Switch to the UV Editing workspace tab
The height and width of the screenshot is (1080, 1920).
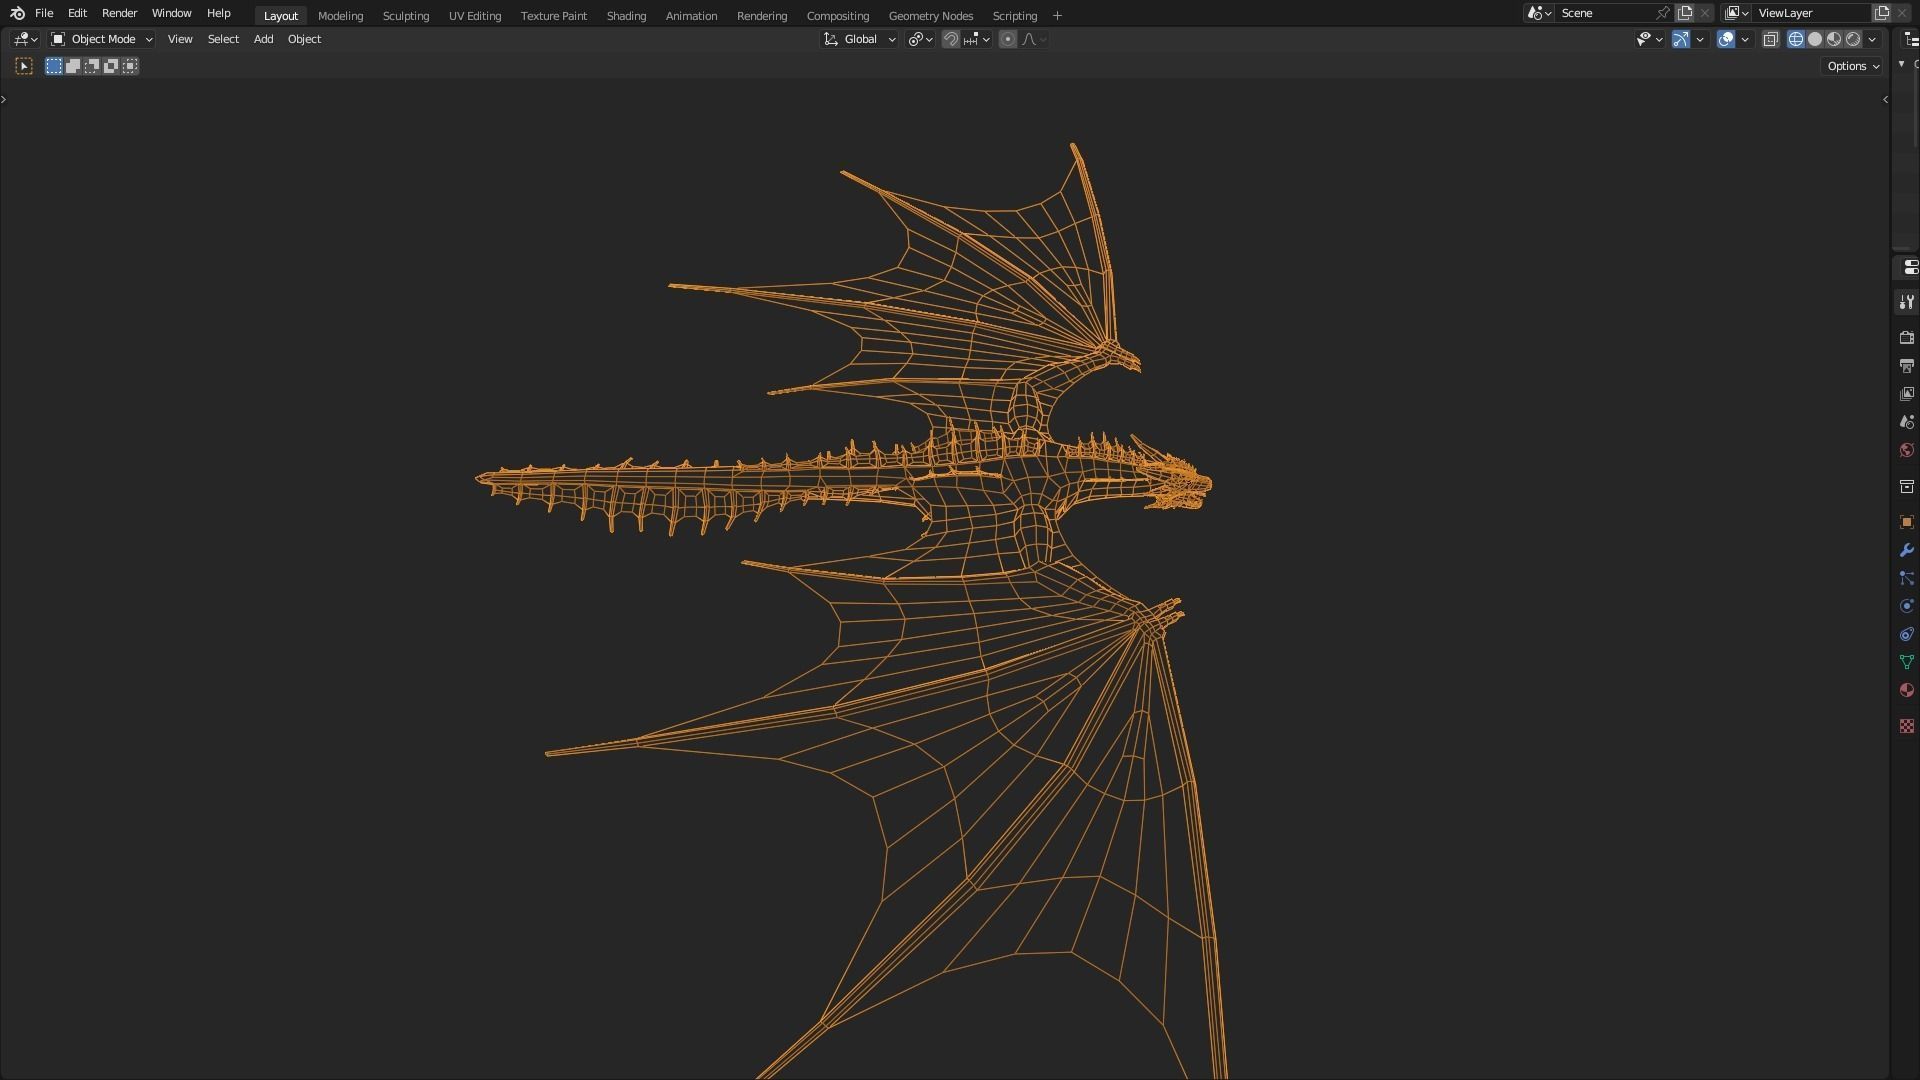tap(475, 16)
